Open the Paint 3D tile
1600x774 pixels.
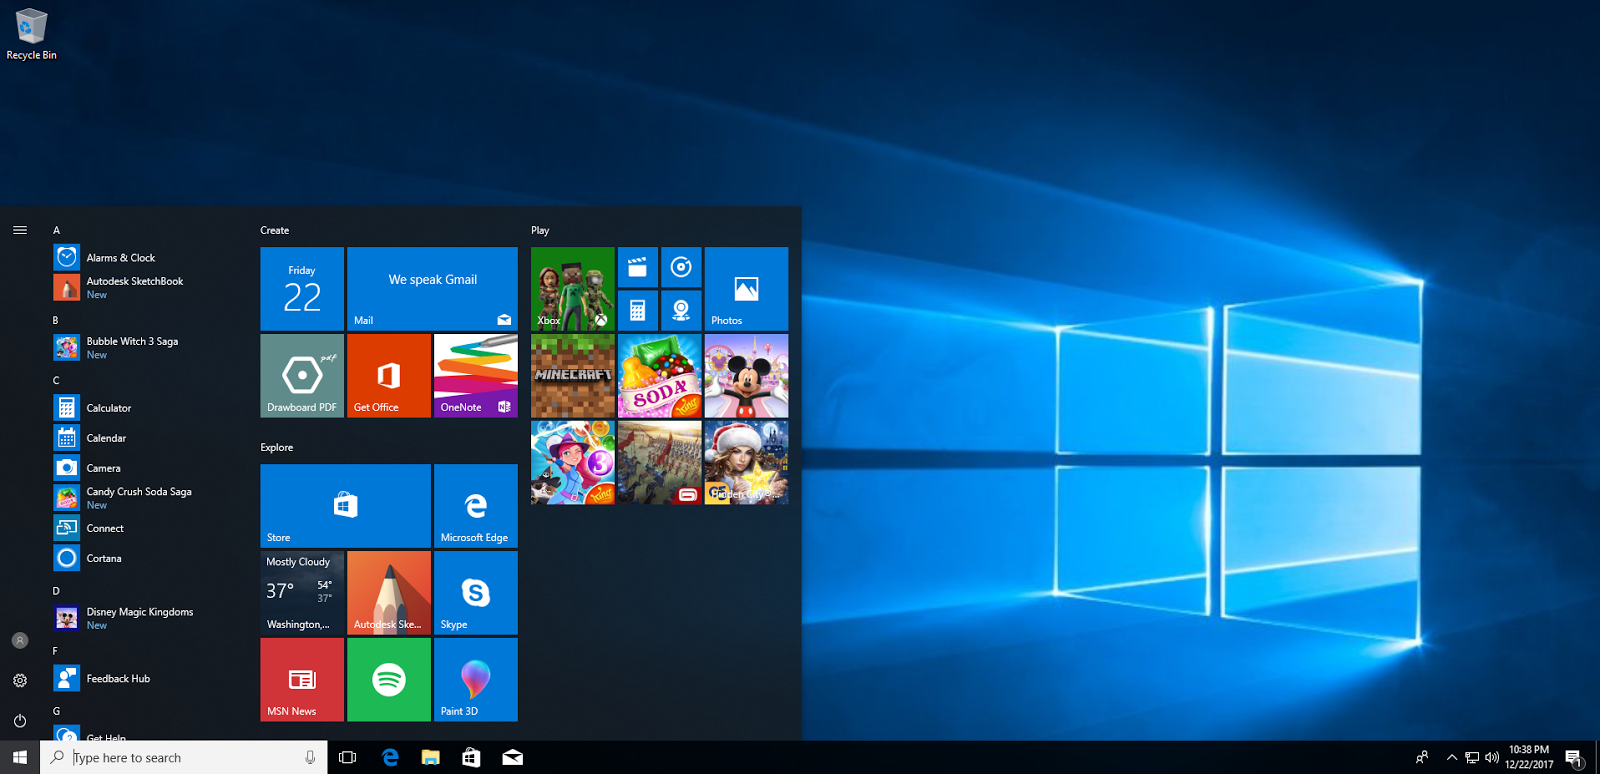point(476,680)
